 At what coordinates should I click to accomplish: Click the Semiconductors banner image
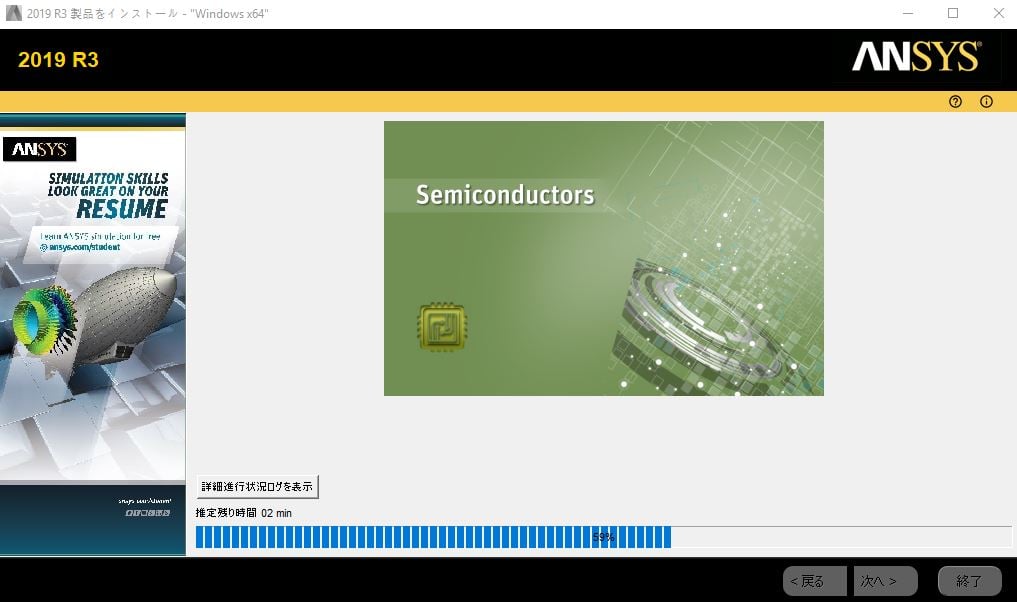click(604, 258)
